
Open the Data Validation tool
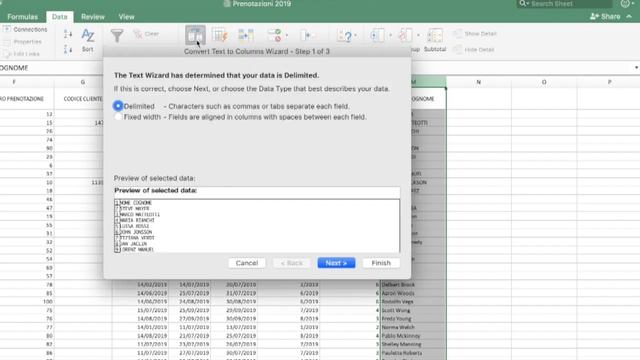point(274,35)
